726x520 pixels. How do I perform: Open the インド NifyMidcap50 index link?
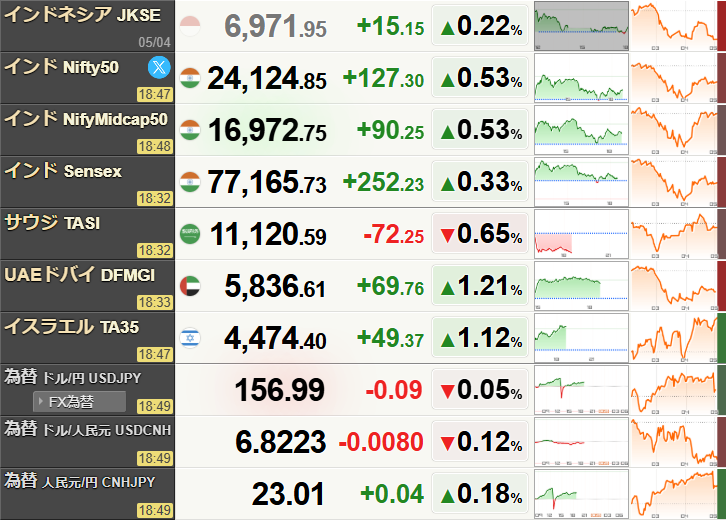86,119
